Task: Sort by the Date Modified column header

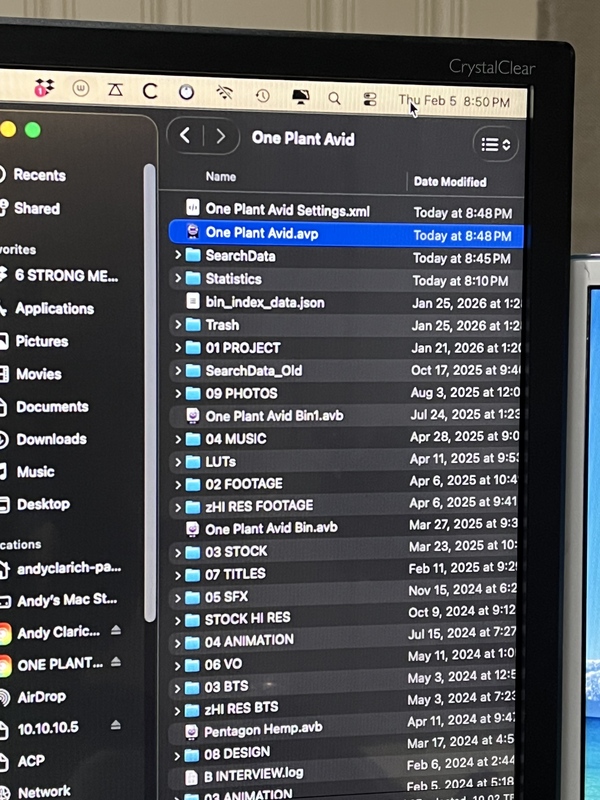Action: click(x=450, y=182)
